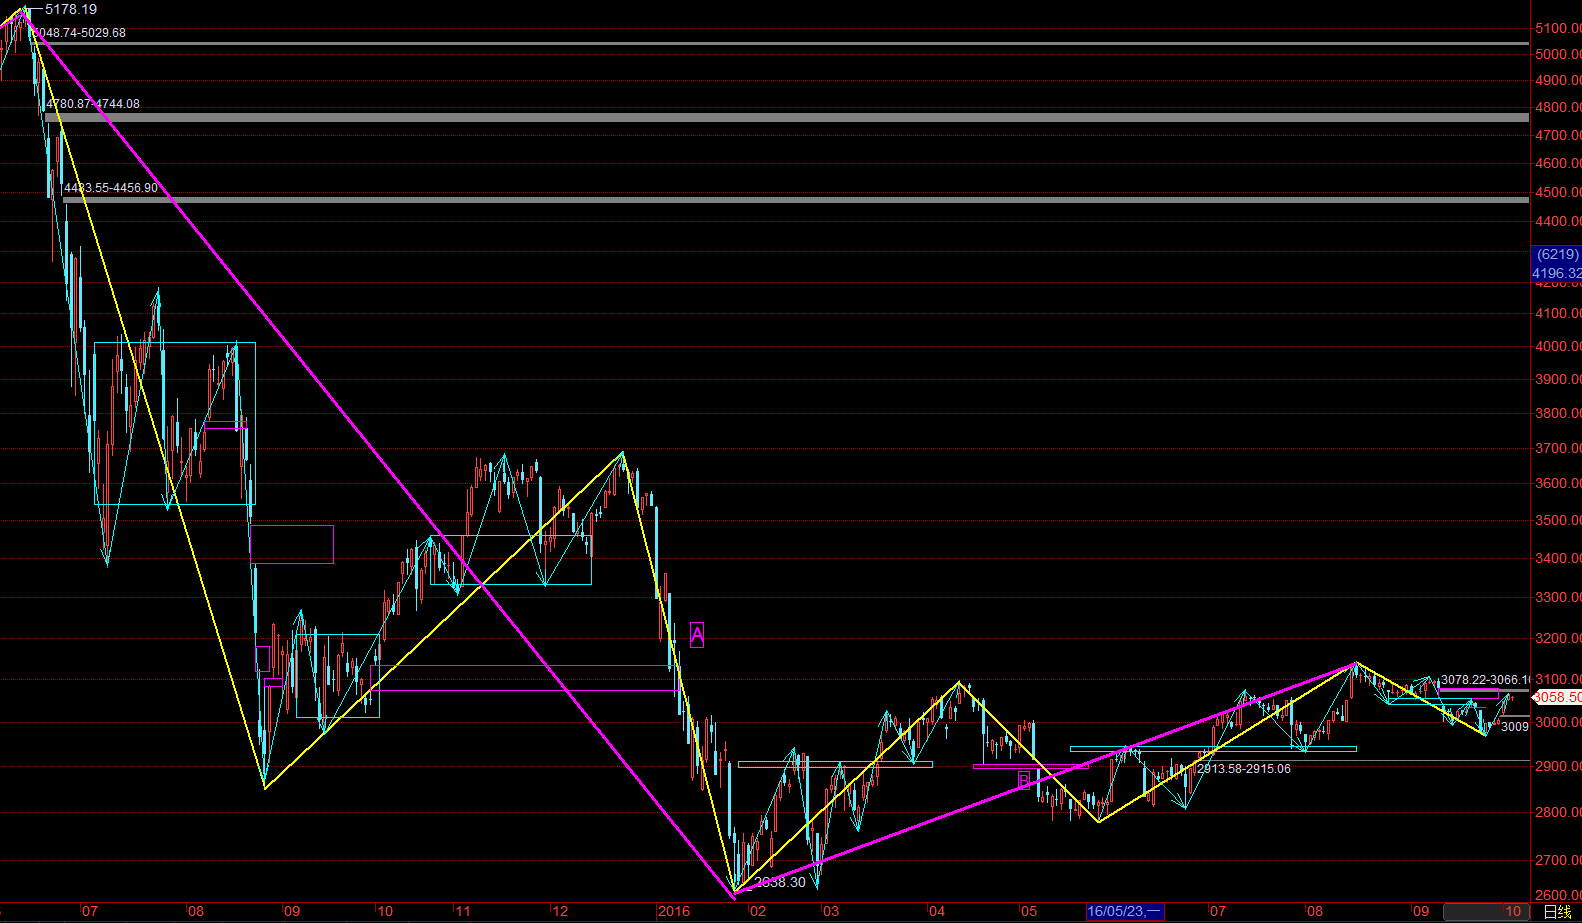Select the gray band at 4780.87-4744.08
The image size is (1582, 923).
click(x=787, y=118)
